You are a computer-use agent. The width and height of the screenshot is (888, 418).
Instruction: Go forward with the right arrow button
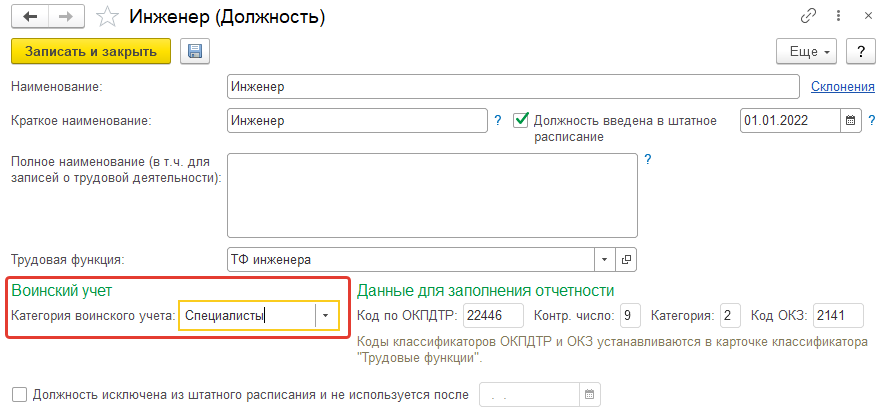click(66, 17)
